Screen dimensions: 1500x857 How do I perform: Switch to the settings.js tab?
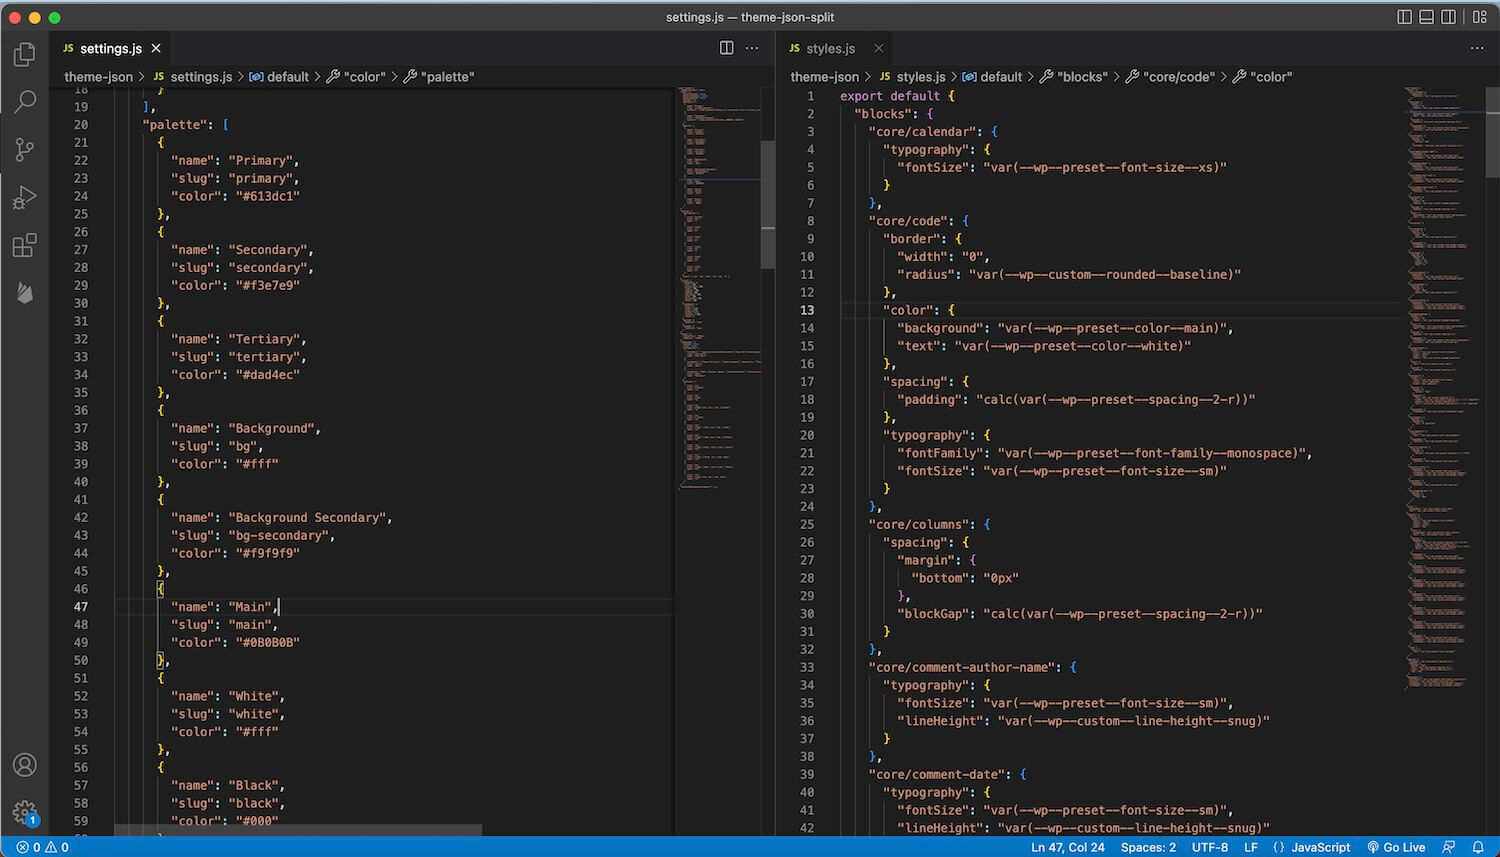coord(110,48)
